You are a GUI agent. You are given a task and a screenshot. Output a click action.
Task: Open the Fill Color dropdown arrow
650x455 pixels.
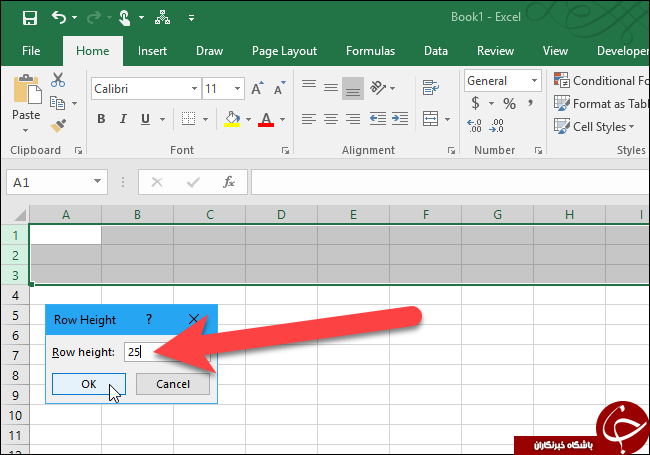(248, 120)
